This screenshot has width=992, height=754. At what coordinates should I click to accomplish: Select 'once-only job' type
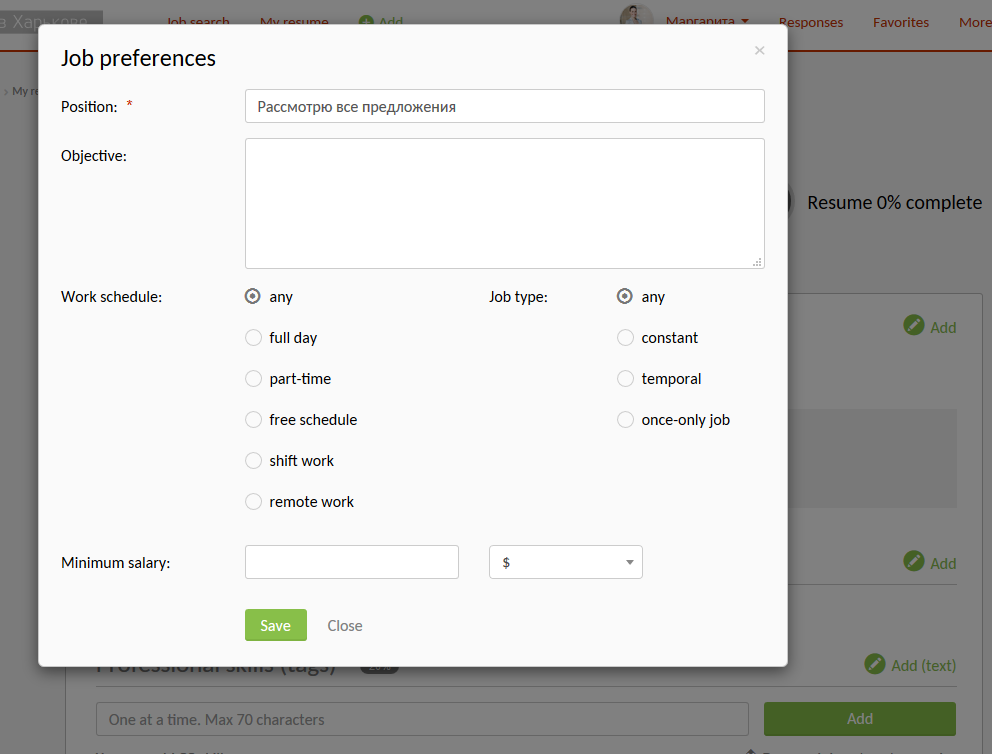626,420
